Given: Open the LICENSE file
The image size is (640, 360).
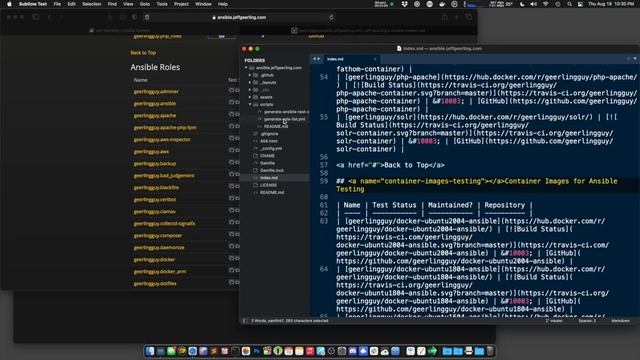Looking at the screenshot, I should coord(268,185).
